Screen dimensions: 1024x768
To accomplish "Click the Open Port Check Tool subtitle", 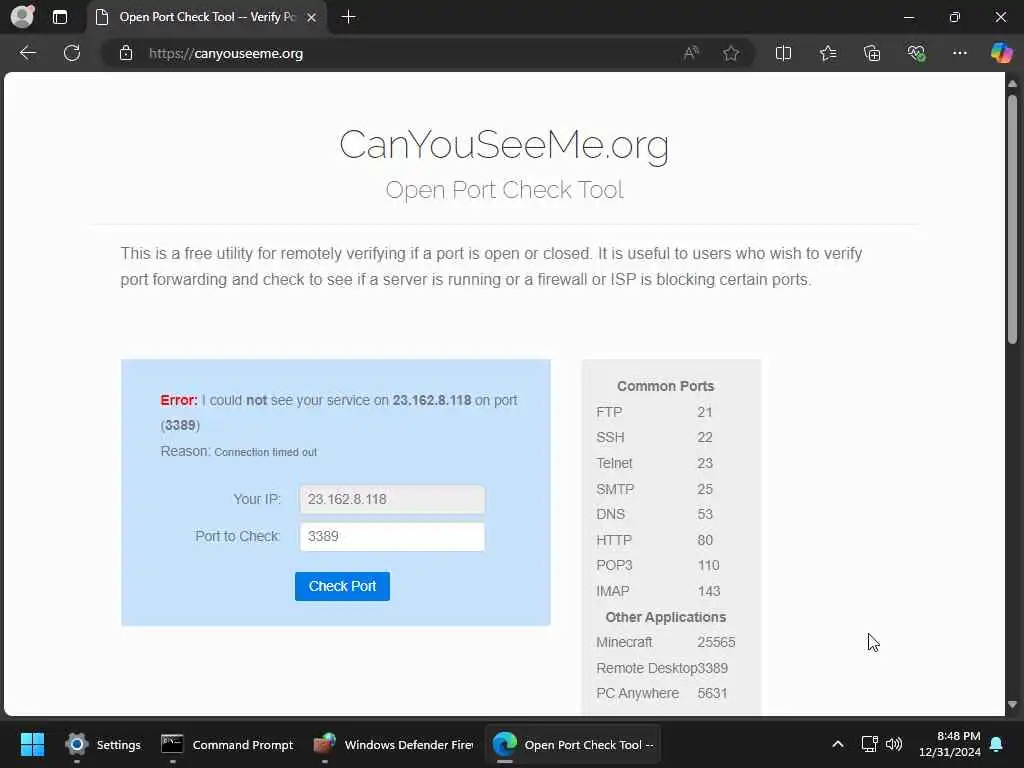I will pyautogui.click(x=504, y=190).
